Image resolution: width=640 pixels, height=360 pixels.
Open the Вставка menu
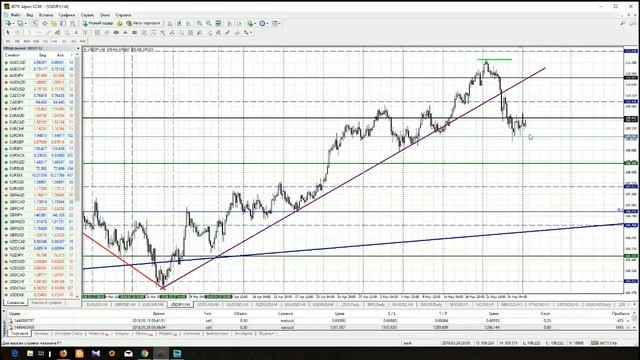[46, 15]
